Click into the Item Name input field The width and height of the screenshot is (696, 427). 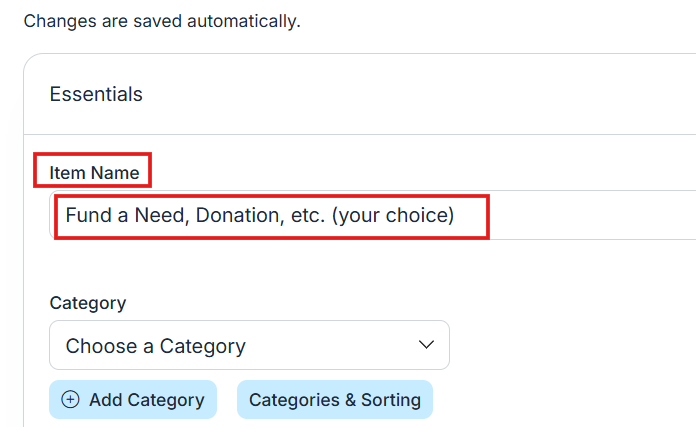(372, 215)
